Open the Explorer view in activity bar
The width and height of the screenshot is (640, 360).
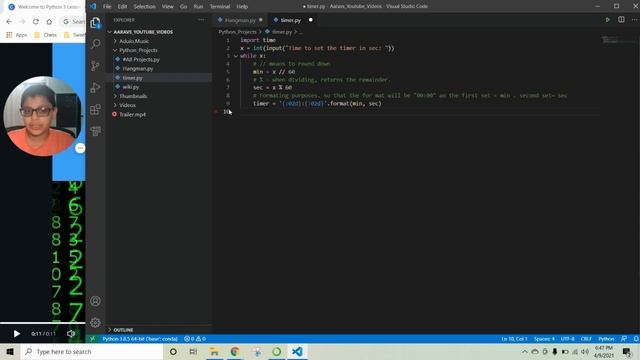pyautogui.click(x=95, y=23)
